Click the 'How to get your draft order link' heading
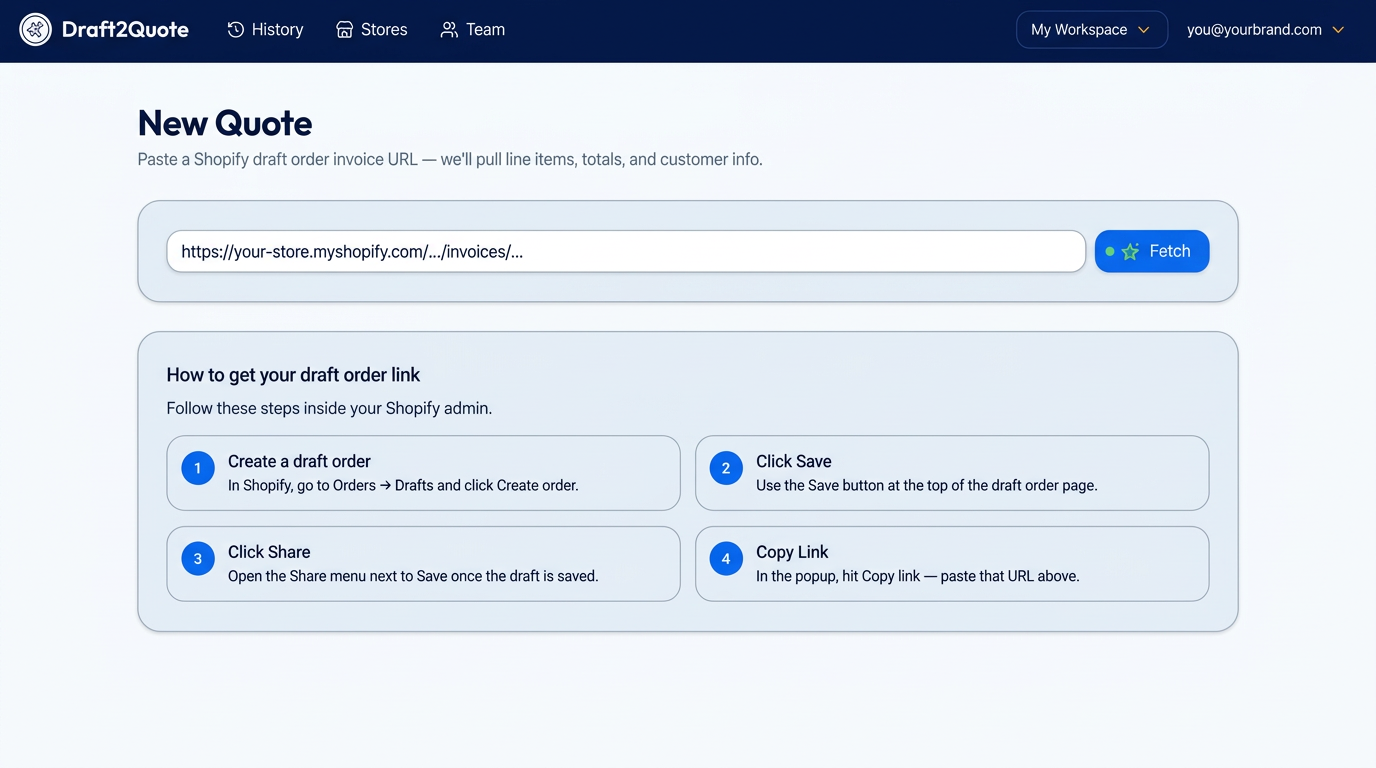Viewport: 1376px width, 768px height. [x=293, y=375]
